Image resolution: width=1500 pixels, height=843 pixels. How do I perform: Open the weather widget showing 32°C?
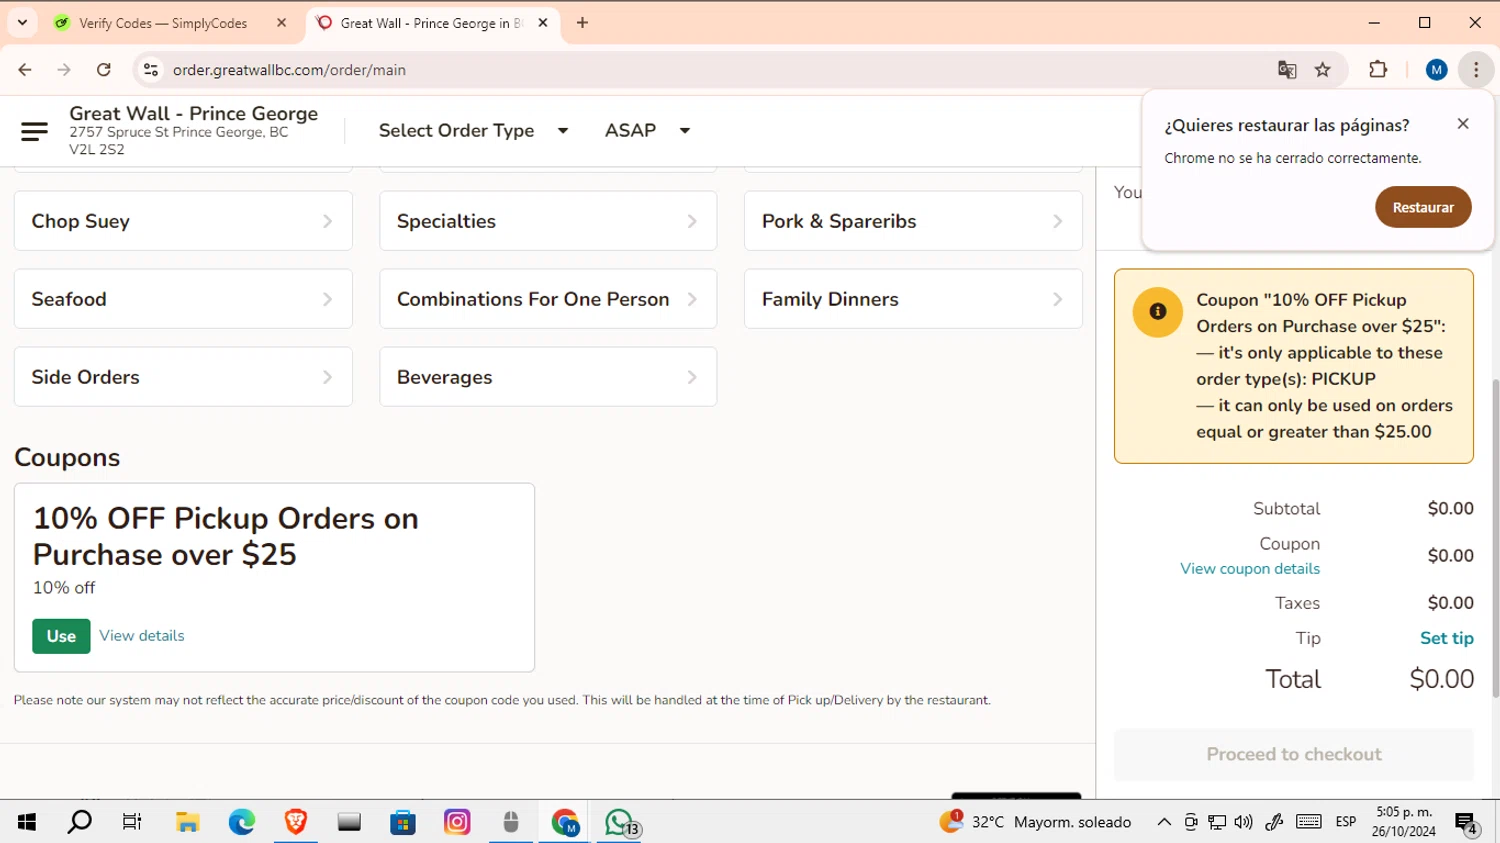pyautogui.click(x=1036, y=822)
